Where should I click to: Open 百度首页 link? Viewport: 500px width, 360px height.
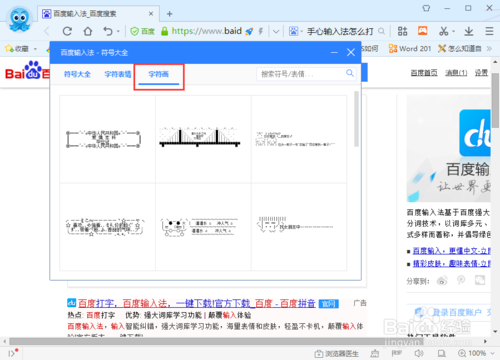click(x=424, y=73)
